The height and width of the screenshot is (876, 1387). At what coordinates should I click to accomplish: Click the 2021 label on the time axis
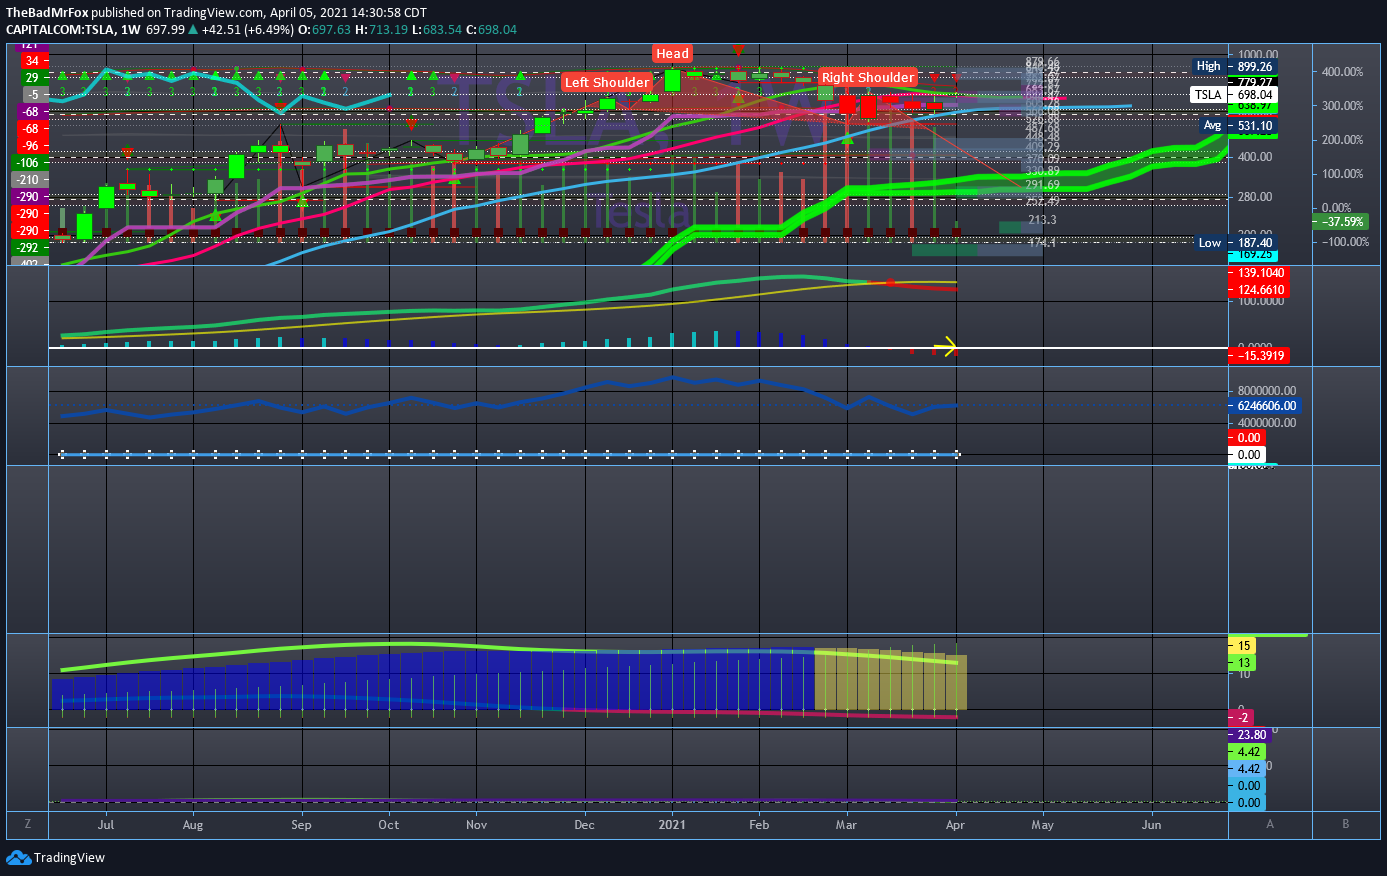point(672,825)
